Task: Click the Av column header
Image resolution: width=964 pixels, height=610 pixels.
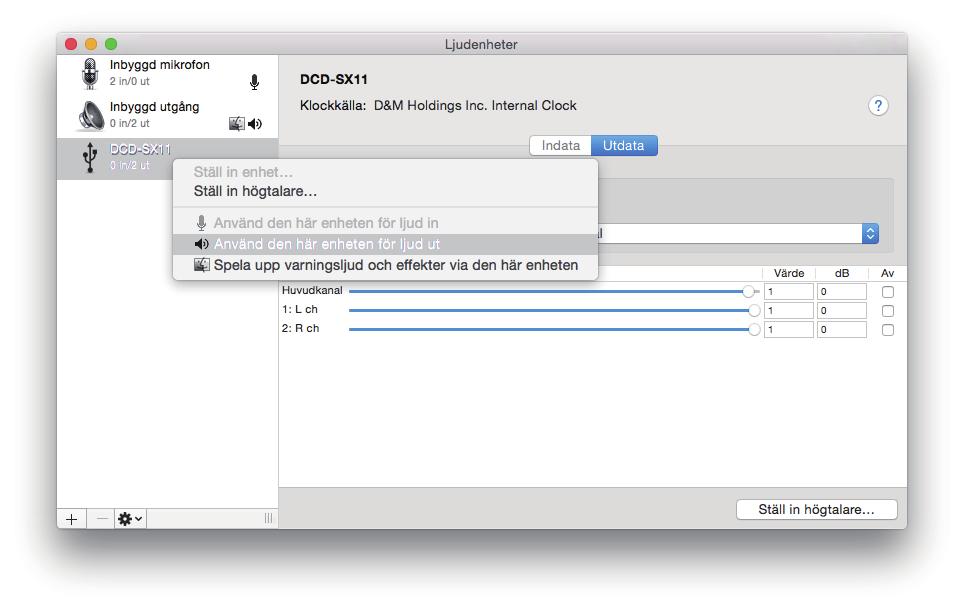Action: tap(887, 273)
